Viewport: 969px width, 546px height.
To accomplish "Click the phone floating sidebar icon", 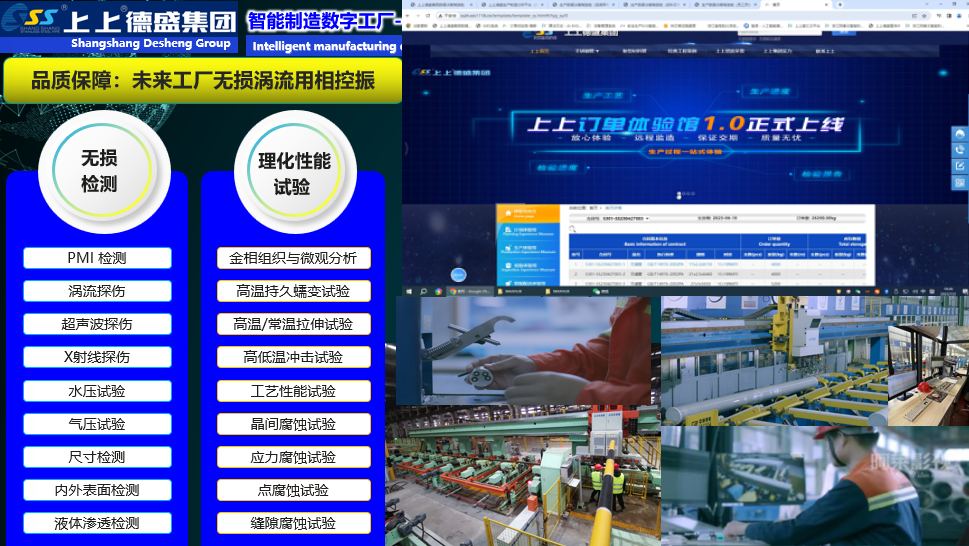I will click(960, 149).
